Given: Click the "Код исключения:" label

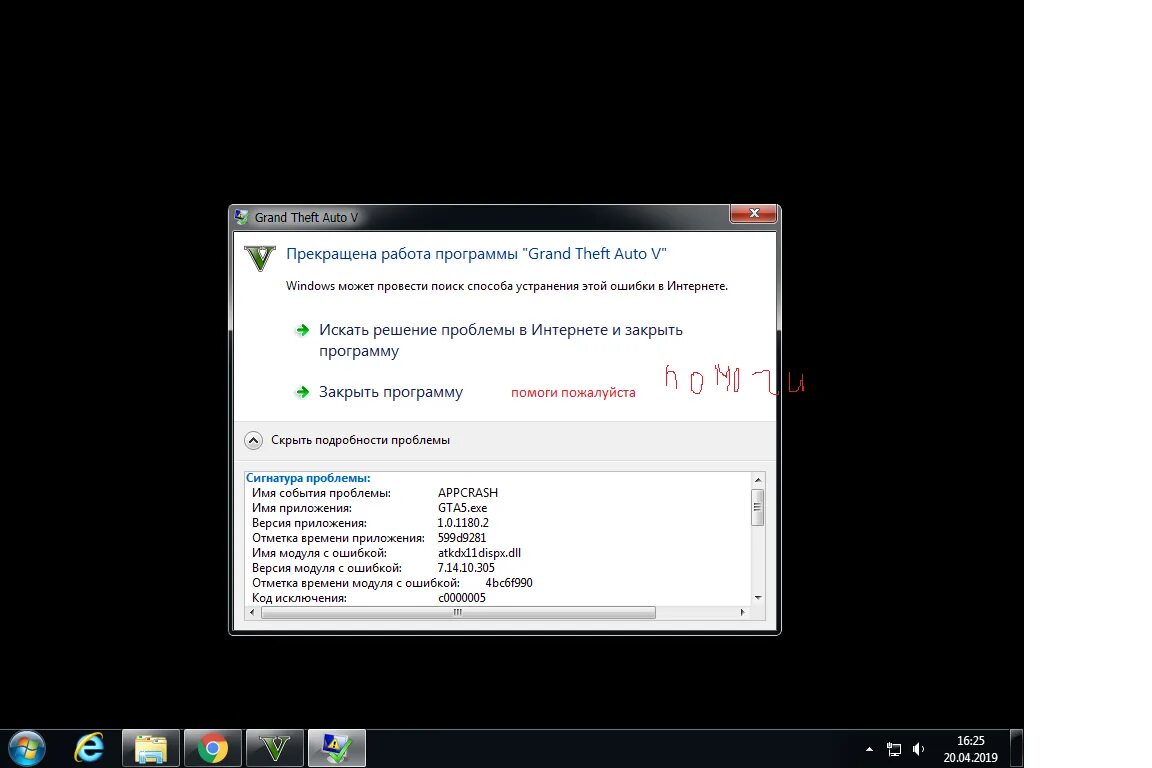Looking at the screenshot, I should click(299, 597).
